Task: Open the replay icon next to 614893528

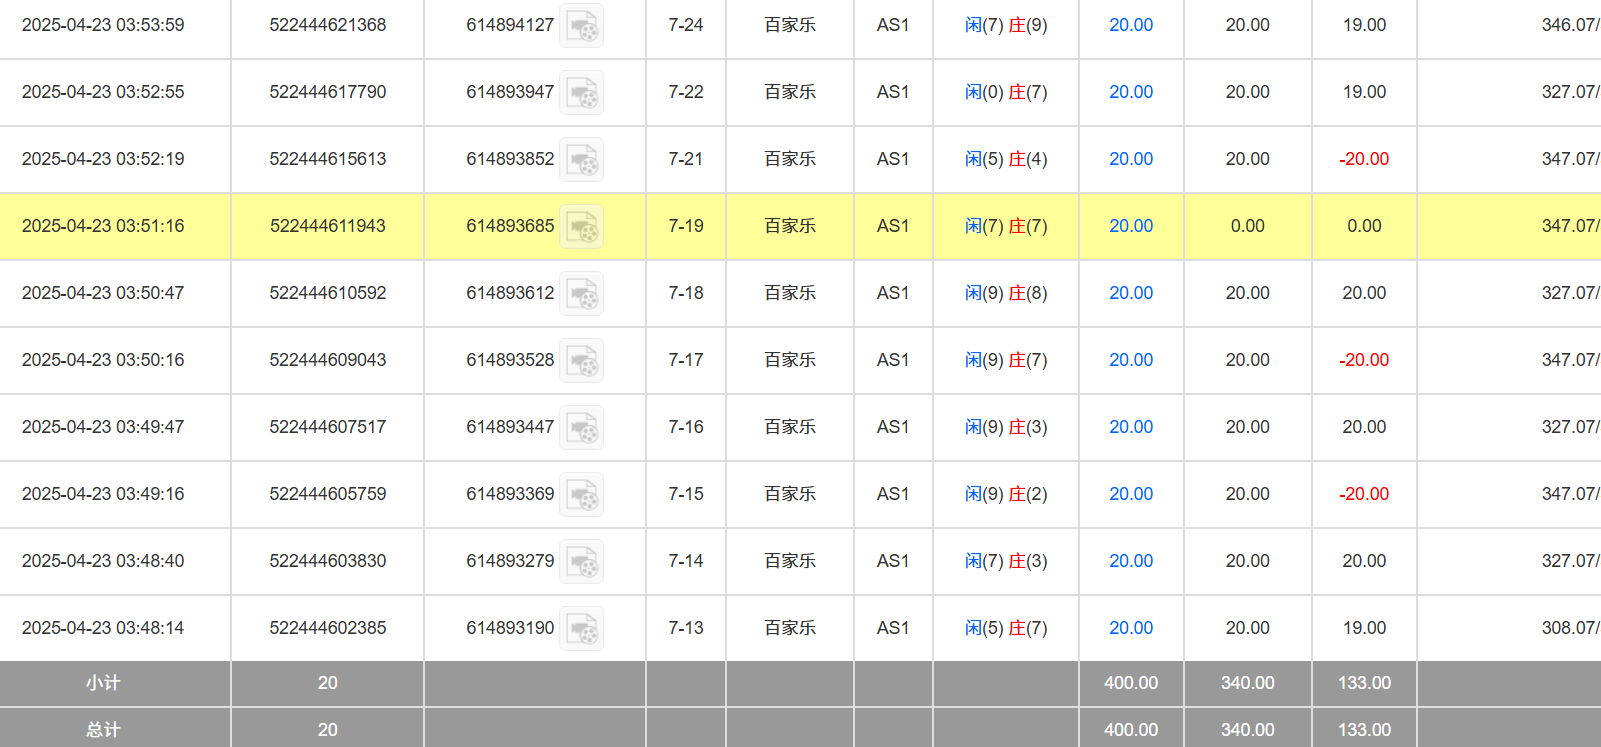Action: (x=581, y=361)
